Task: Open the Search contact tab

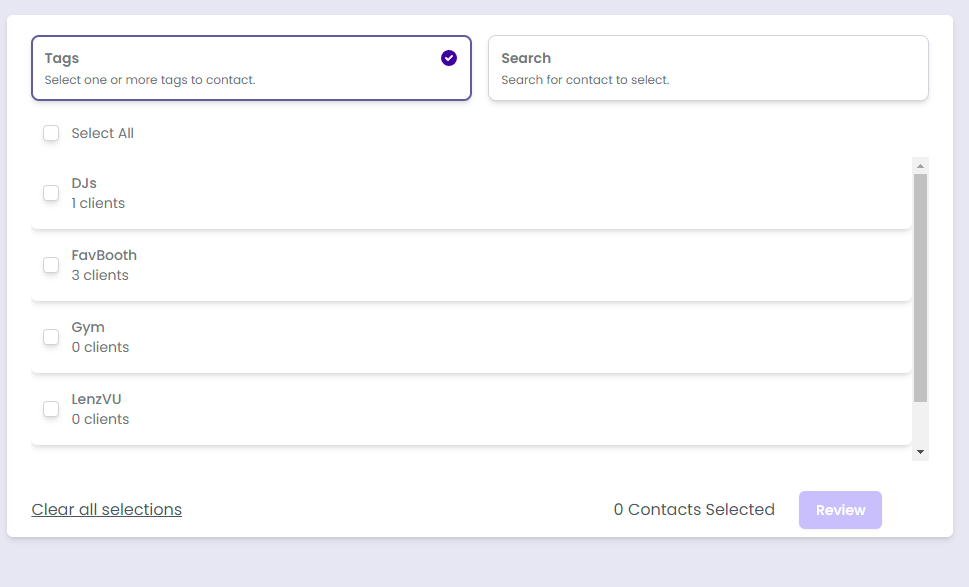Action: coord(707,68)
